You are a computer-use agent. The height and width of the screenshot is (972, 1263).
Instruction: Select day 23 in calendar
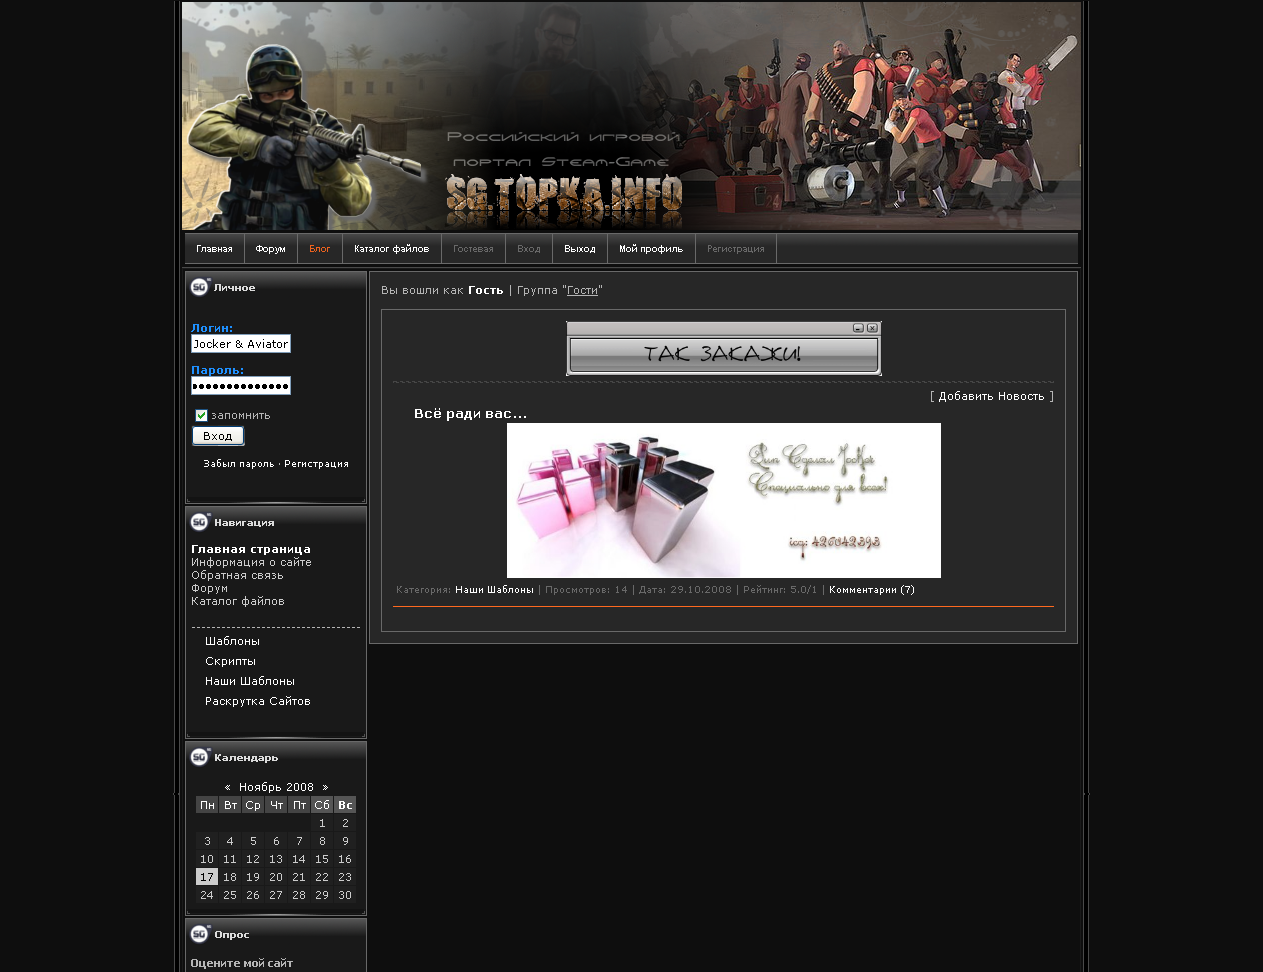[345, 877]
